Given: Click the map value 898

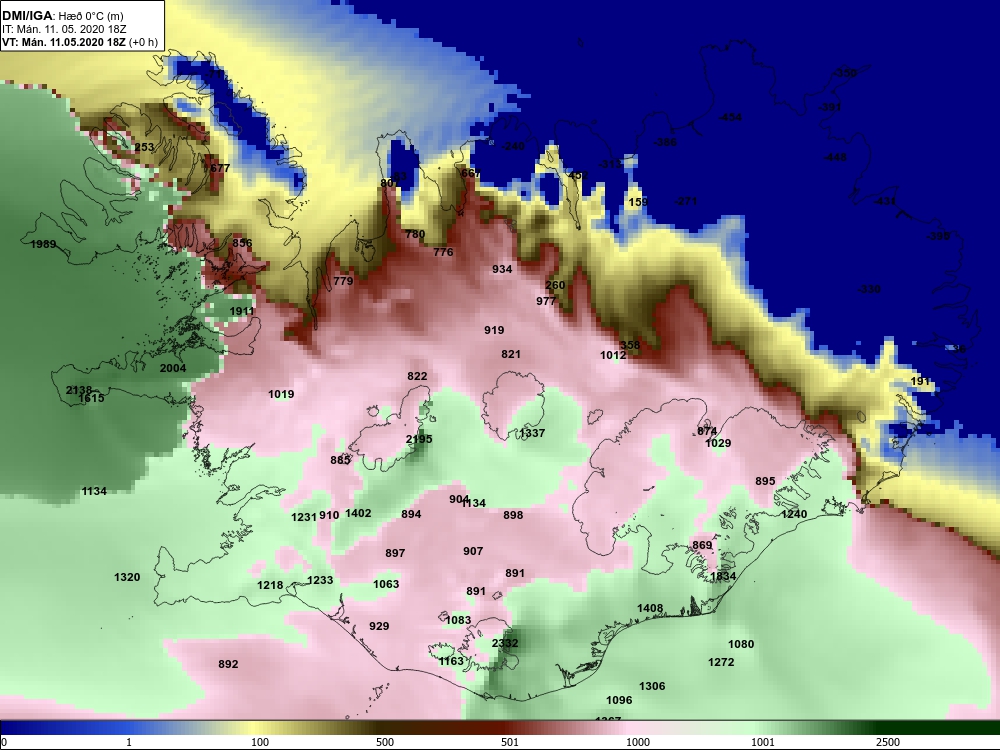Looking at the screenshot, I should click(x=513, y=515).
